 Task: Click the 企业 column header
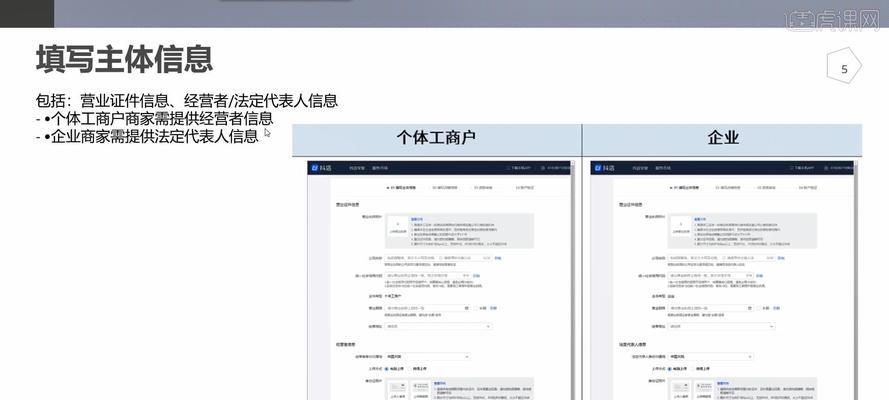(722, 139)
